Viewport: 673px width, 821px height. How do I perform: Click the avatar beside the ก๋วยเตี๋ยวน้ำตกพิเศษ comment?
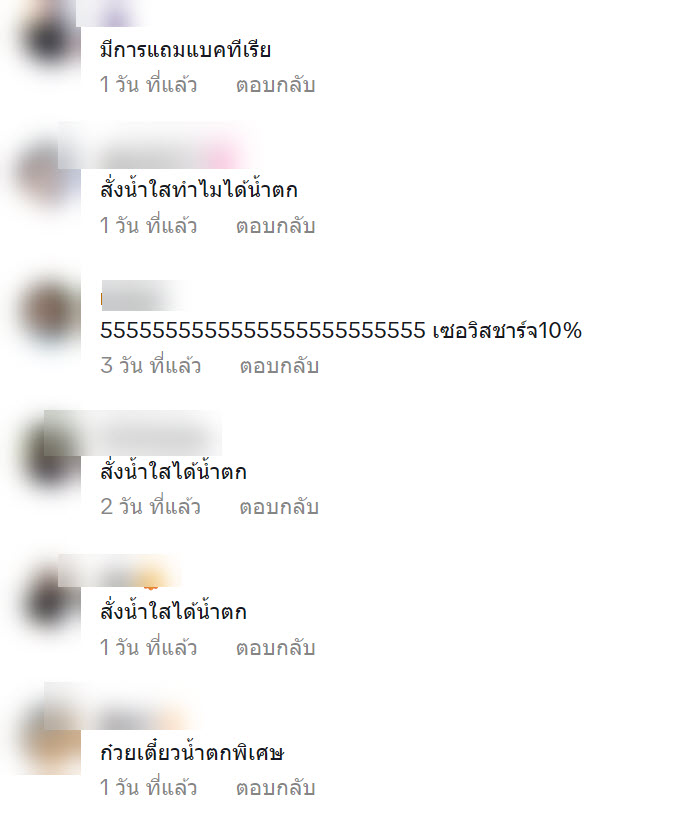52,744
